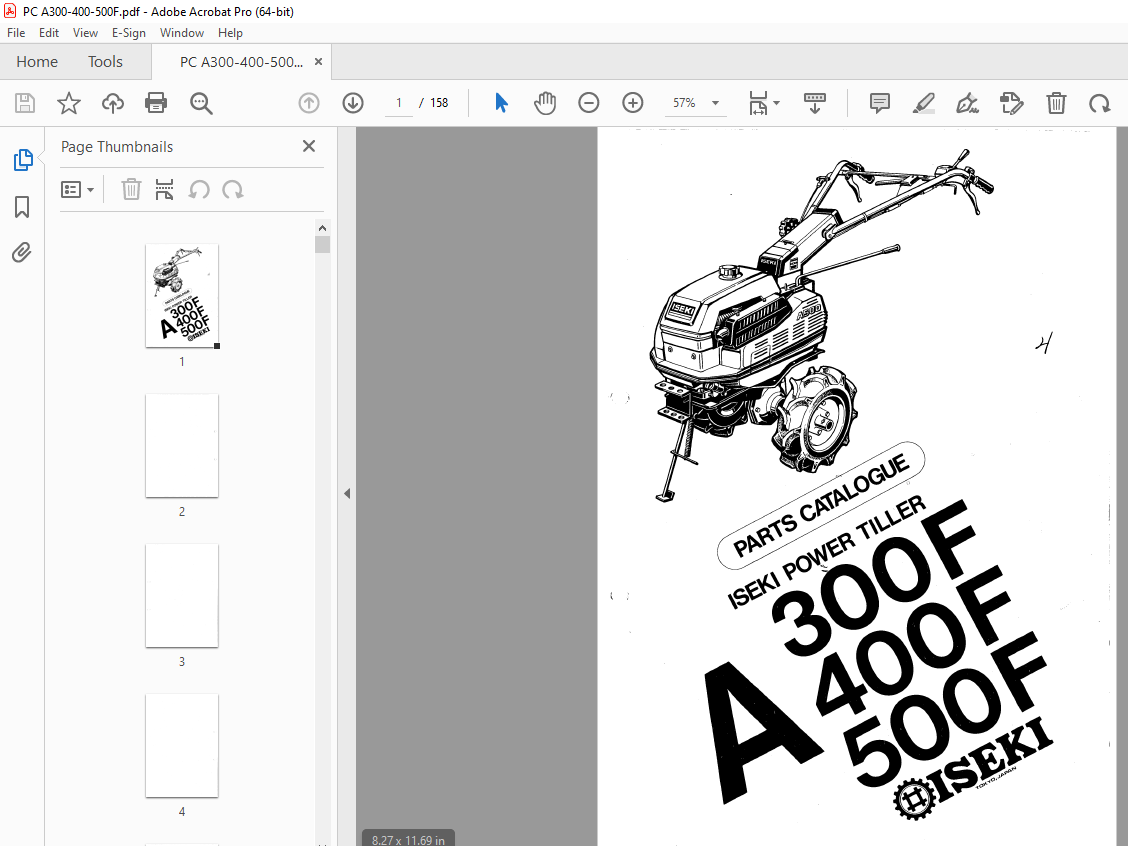Select the Hand pan tool
This screenshot has width=1128, height=846.
pyautogui.click(x=545, y=103)
